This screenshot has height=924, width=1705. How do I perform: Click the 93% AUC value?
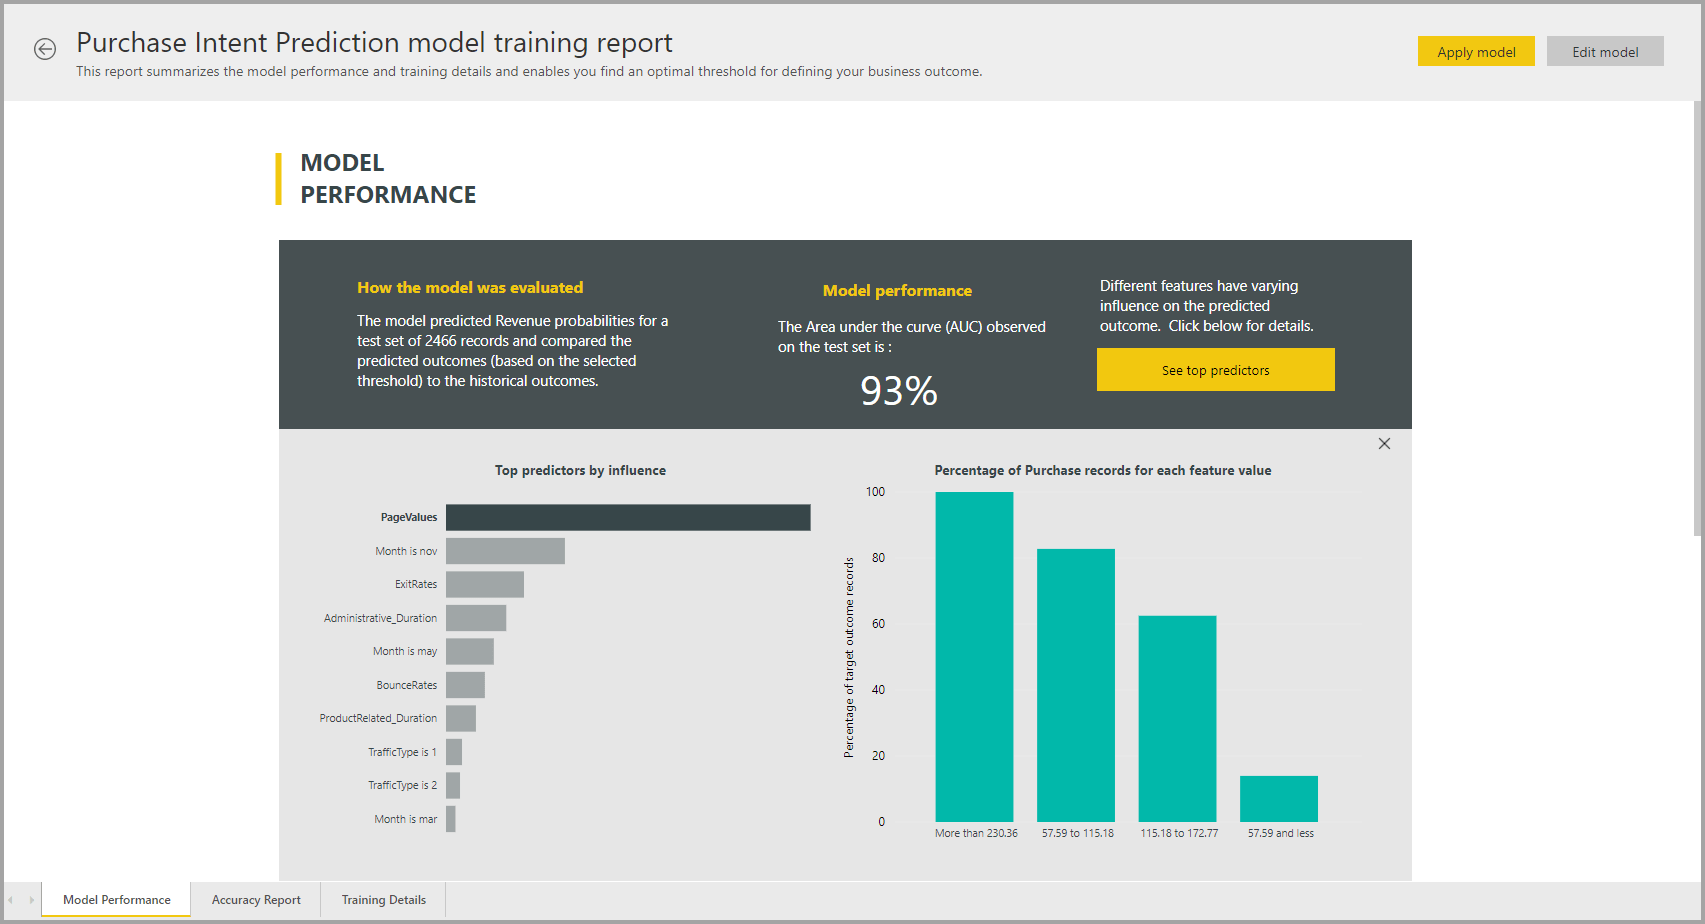point(898,391)
